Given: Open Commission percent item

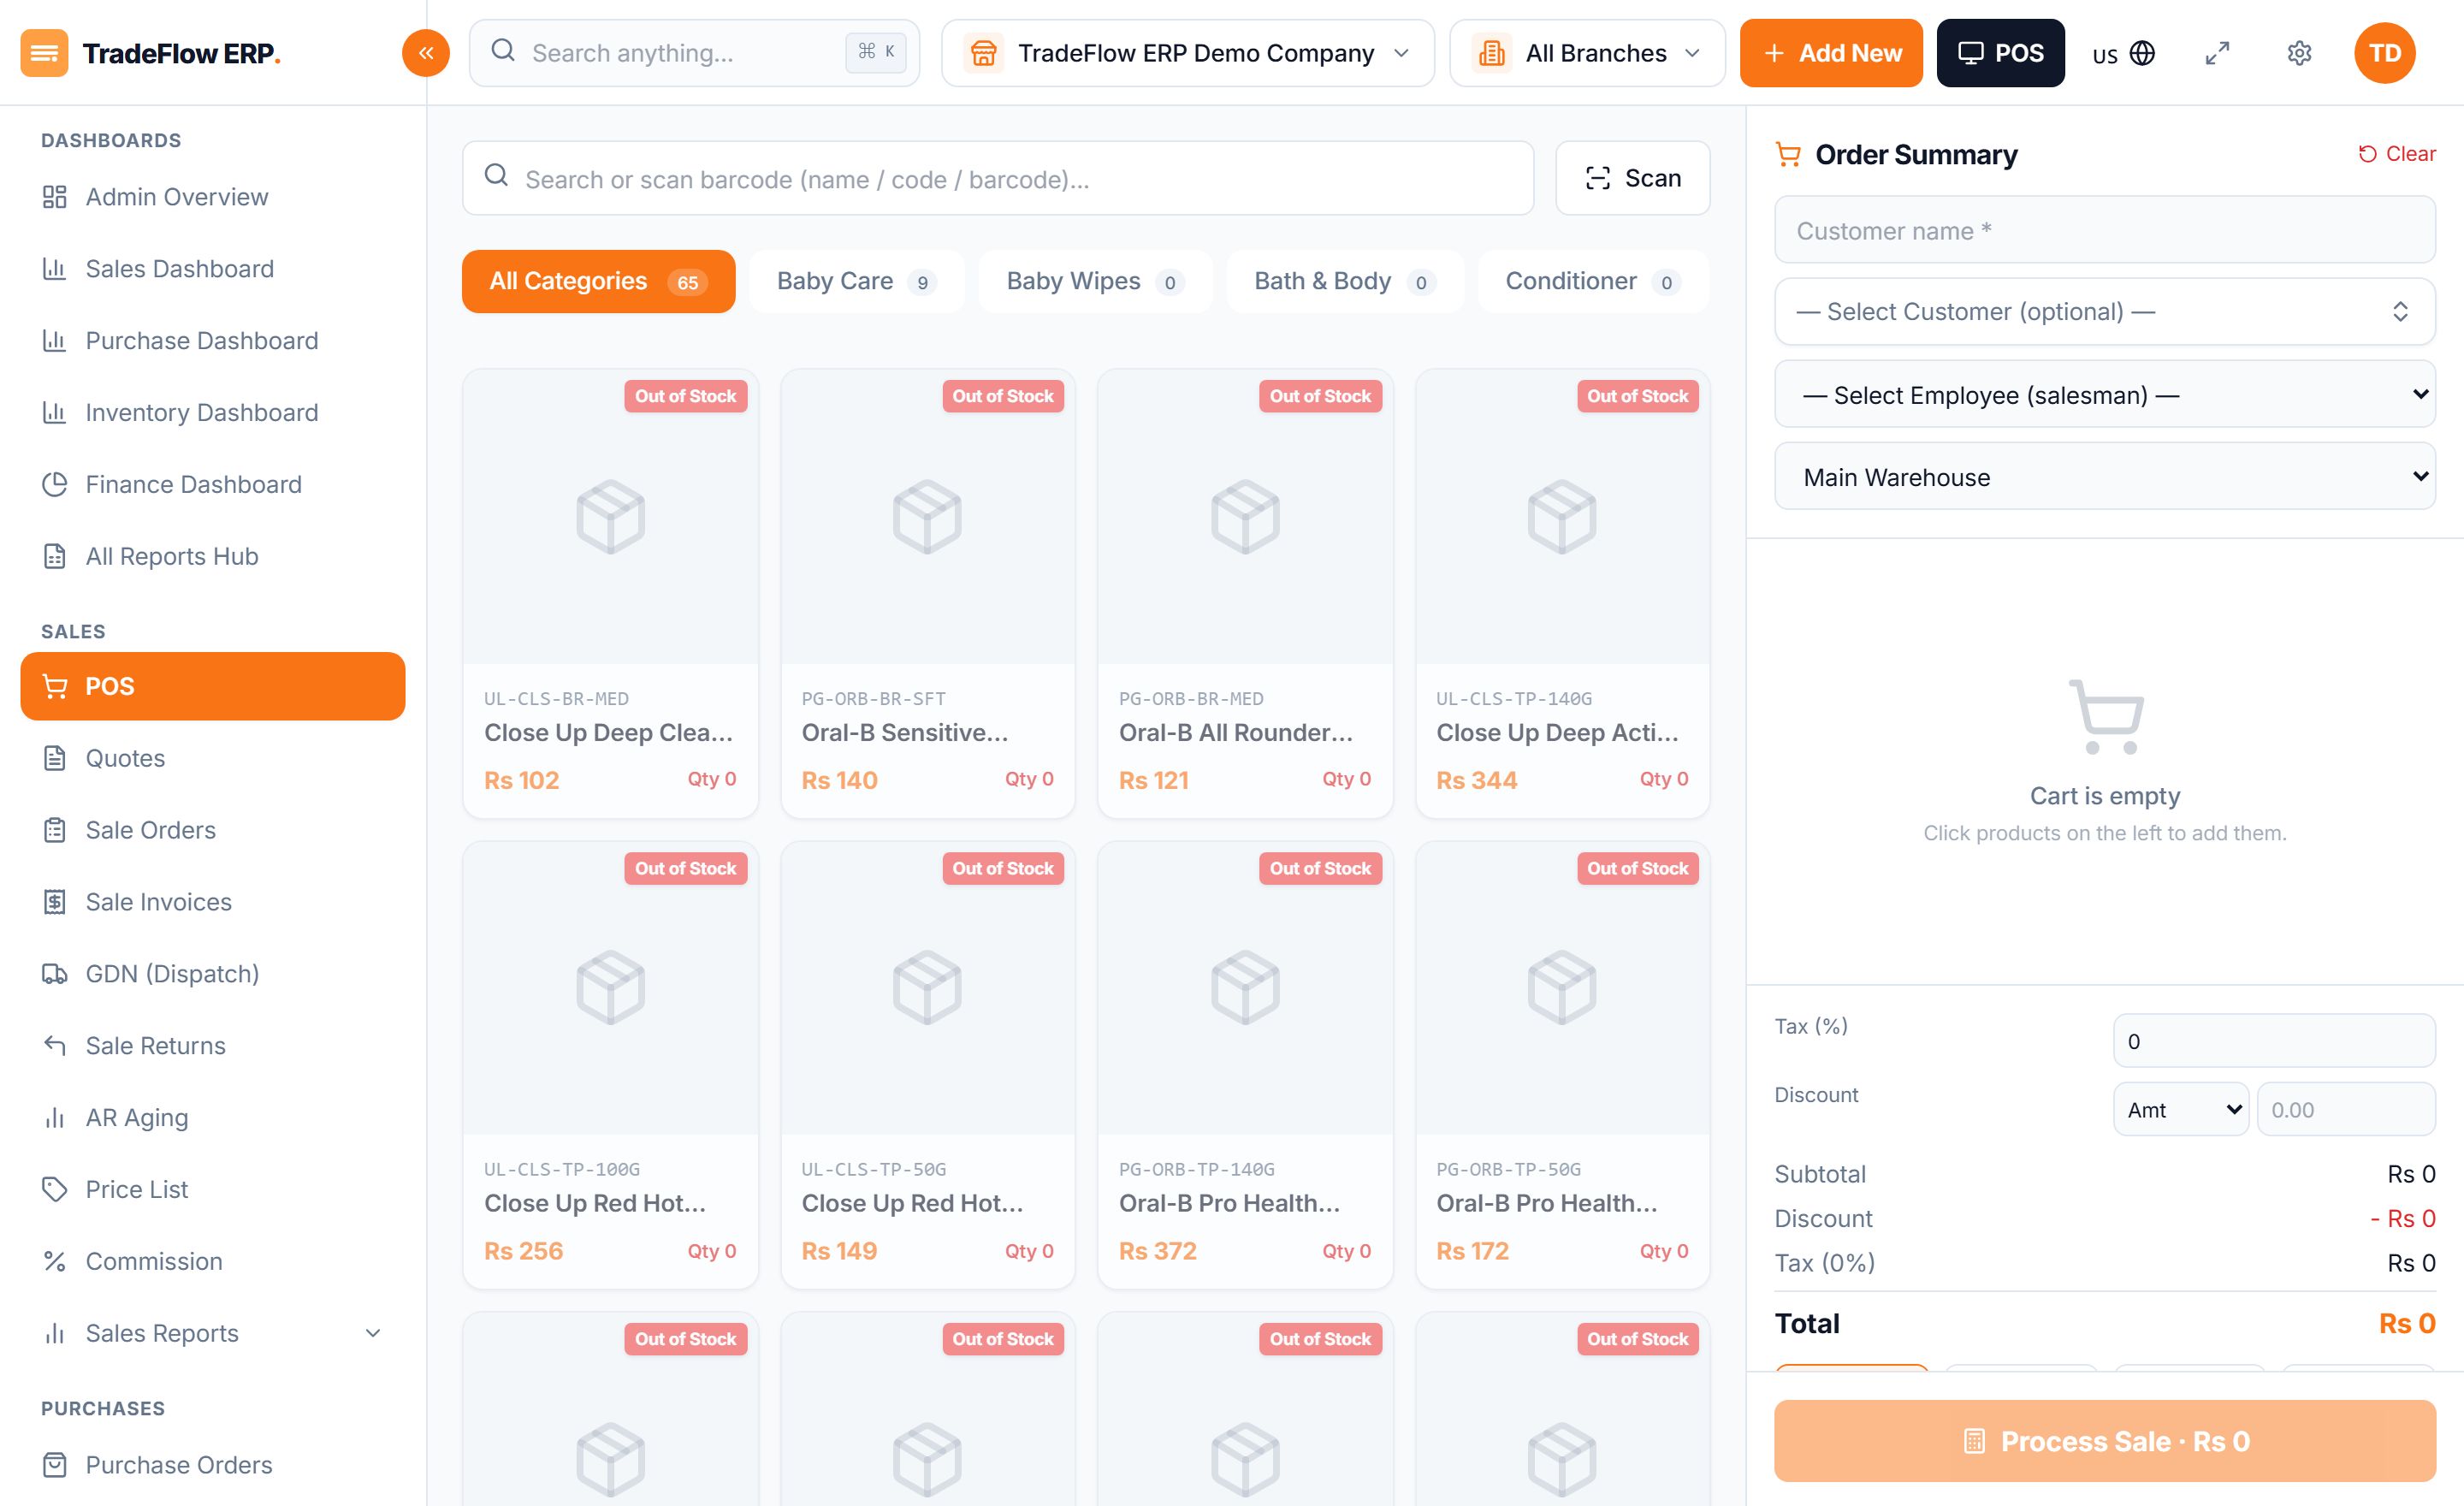Looking at the screenshot, I should [x=213, y=1262].
